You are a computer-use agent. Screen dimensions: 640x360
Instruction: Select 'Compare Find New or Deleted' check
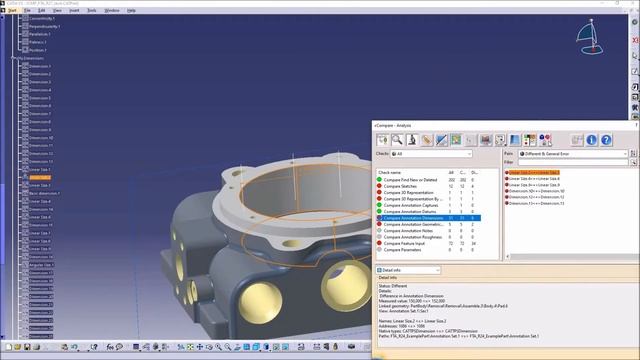point(428,180)
